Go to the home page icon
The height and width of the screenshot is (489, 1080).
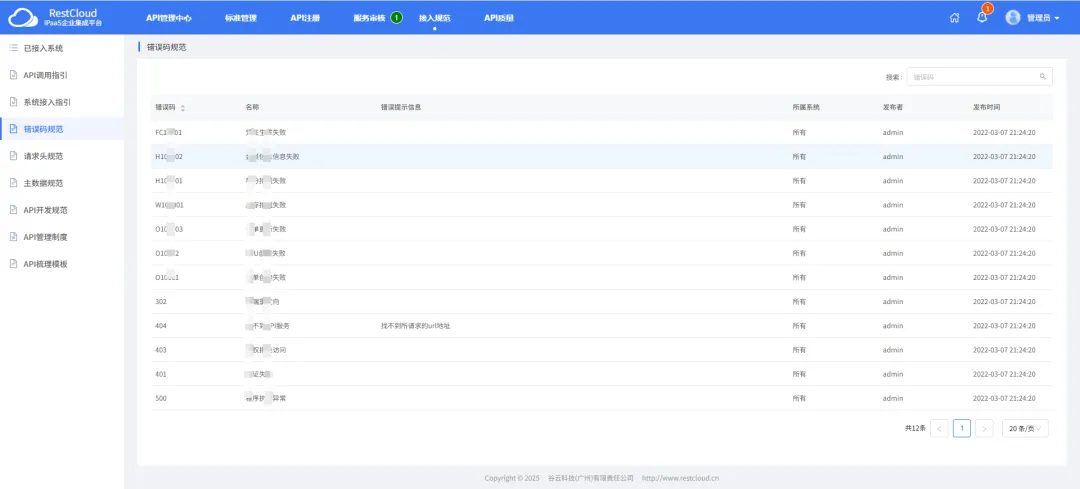pos(954,18)
